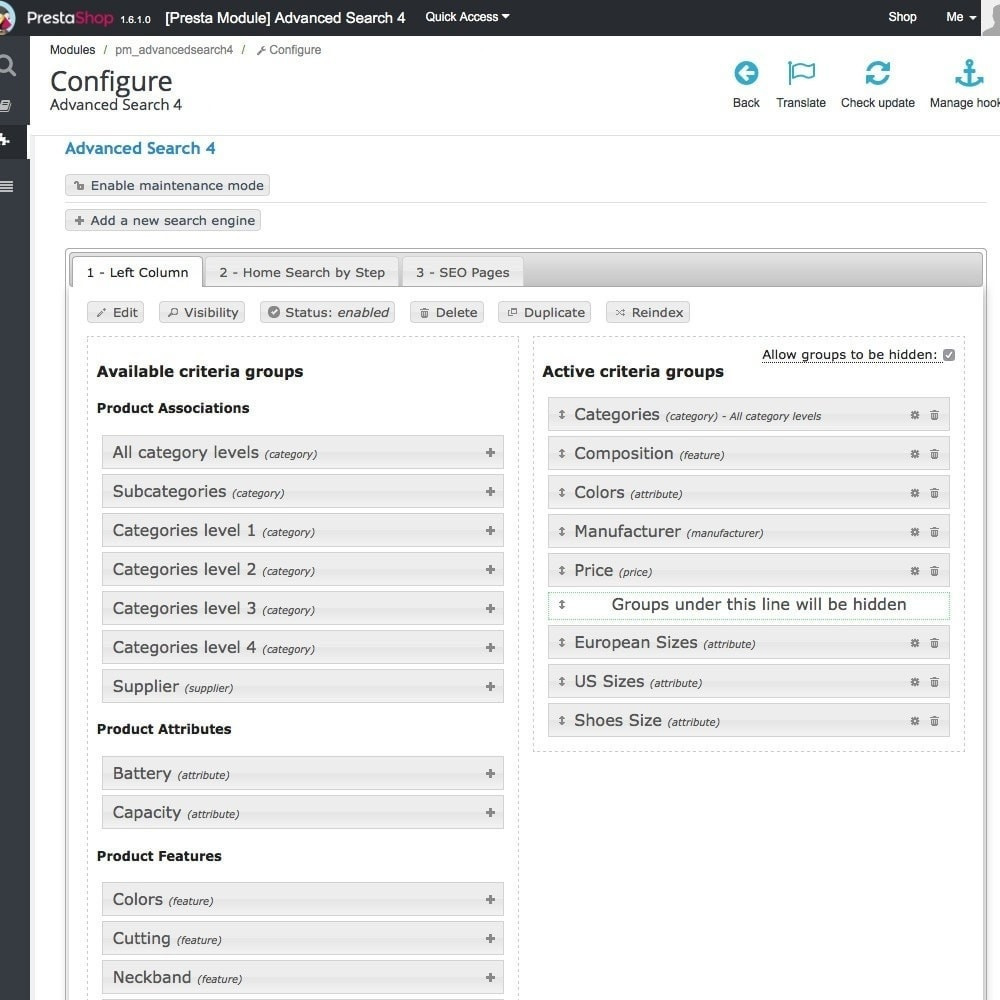Click the Manage hooks anchor icon
The image size is (1000, 1000).
(968, 73)
